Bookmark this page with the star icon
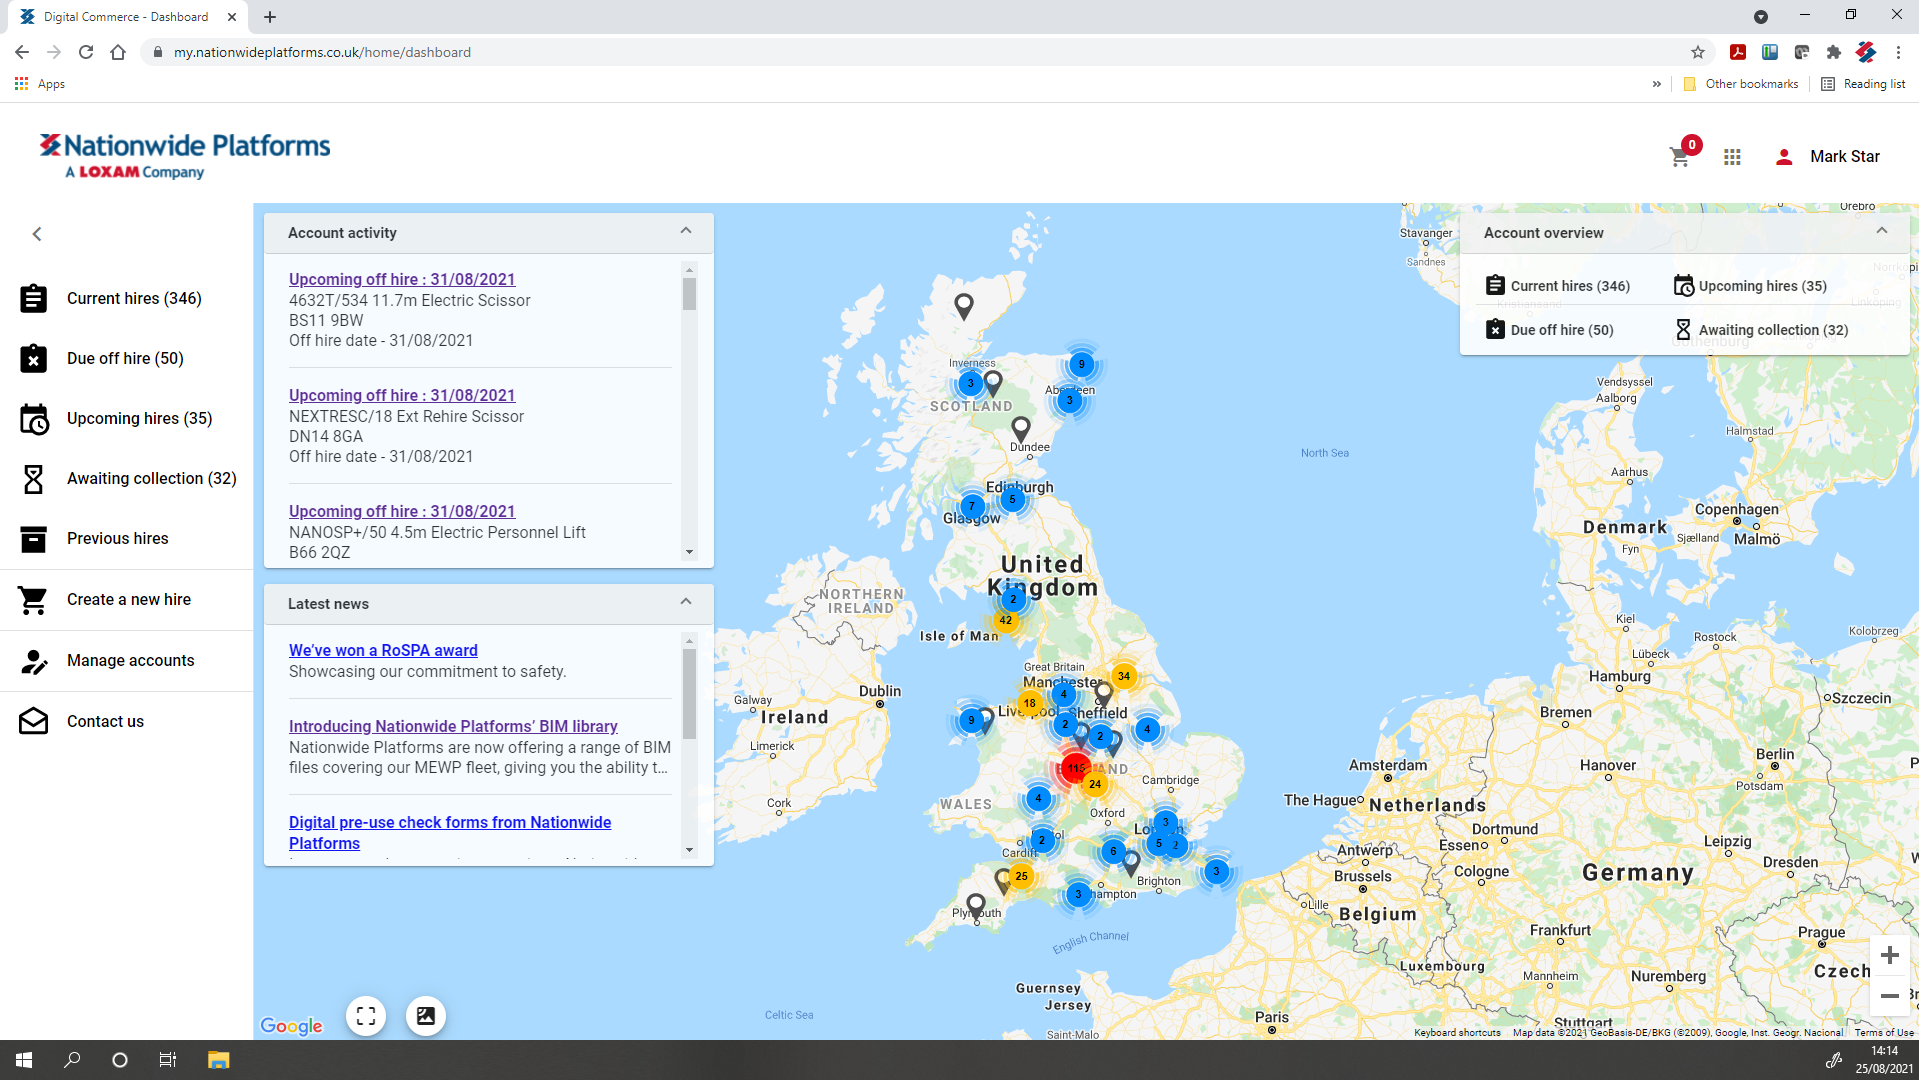Screen dimensions: 1919x1080 (x=1697, y=52)
